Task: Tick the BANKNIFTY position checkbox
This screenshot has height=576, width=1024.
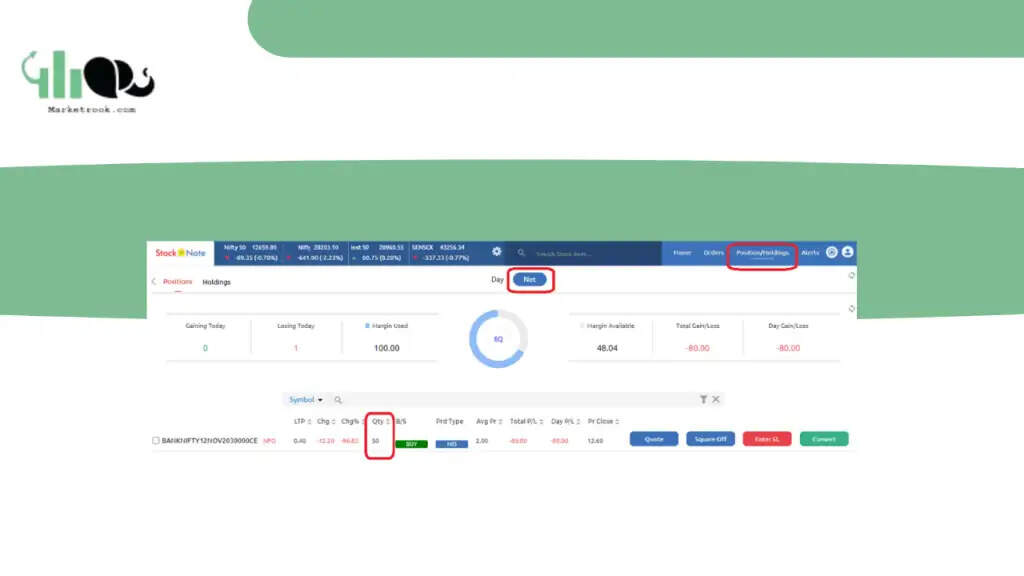Action: [x=155, y=441]
